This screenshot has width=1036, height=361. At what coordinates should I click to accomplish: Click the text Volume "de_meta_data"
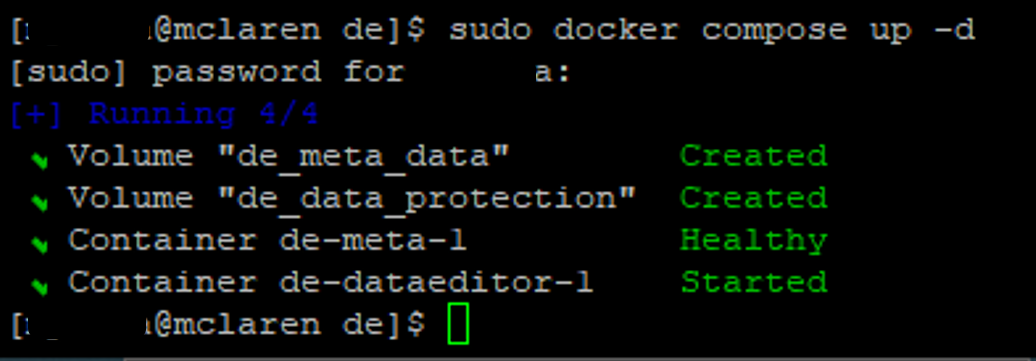289,157
